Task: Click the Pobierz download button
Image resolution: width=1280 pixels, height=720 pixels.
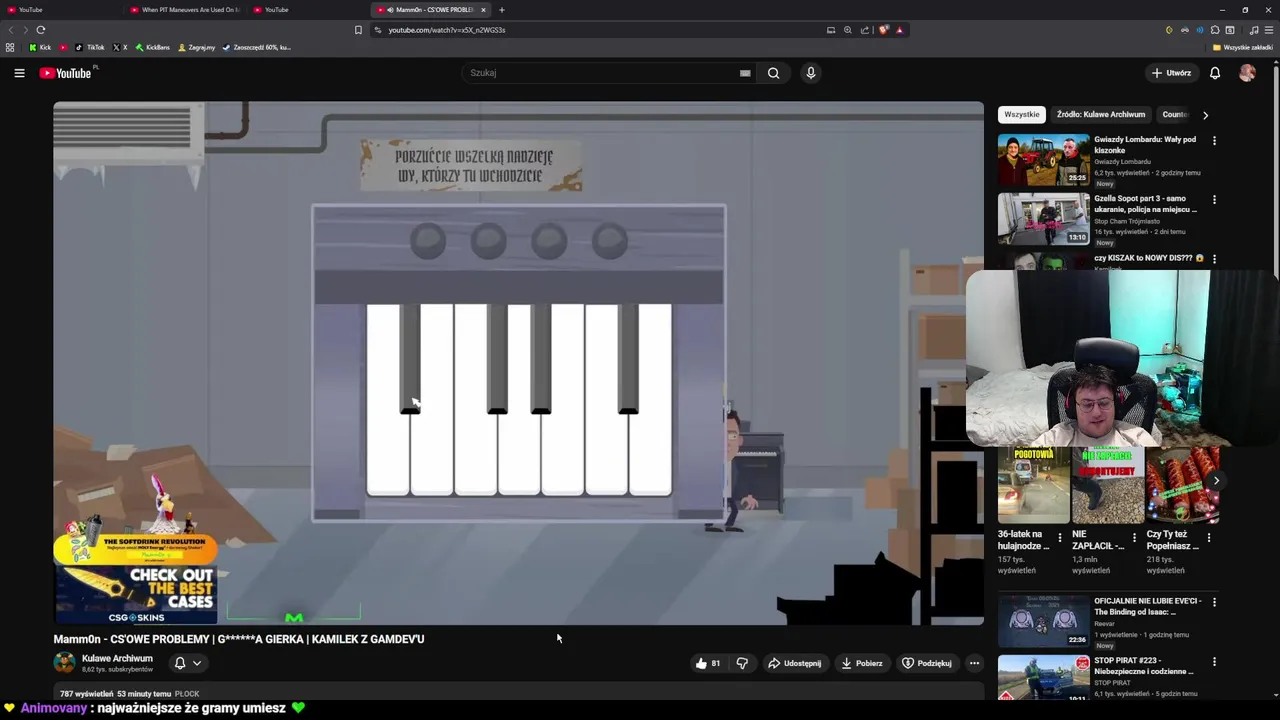Action: [x=862, y=663]
